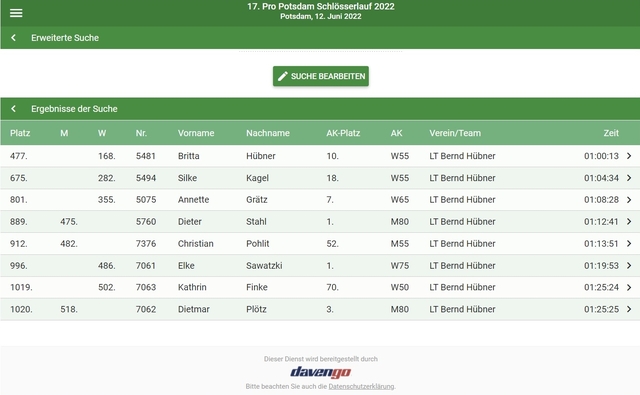Click the Verein/Team column header
The height and width of the screenshot is (395, 640).
coord(455,133)
